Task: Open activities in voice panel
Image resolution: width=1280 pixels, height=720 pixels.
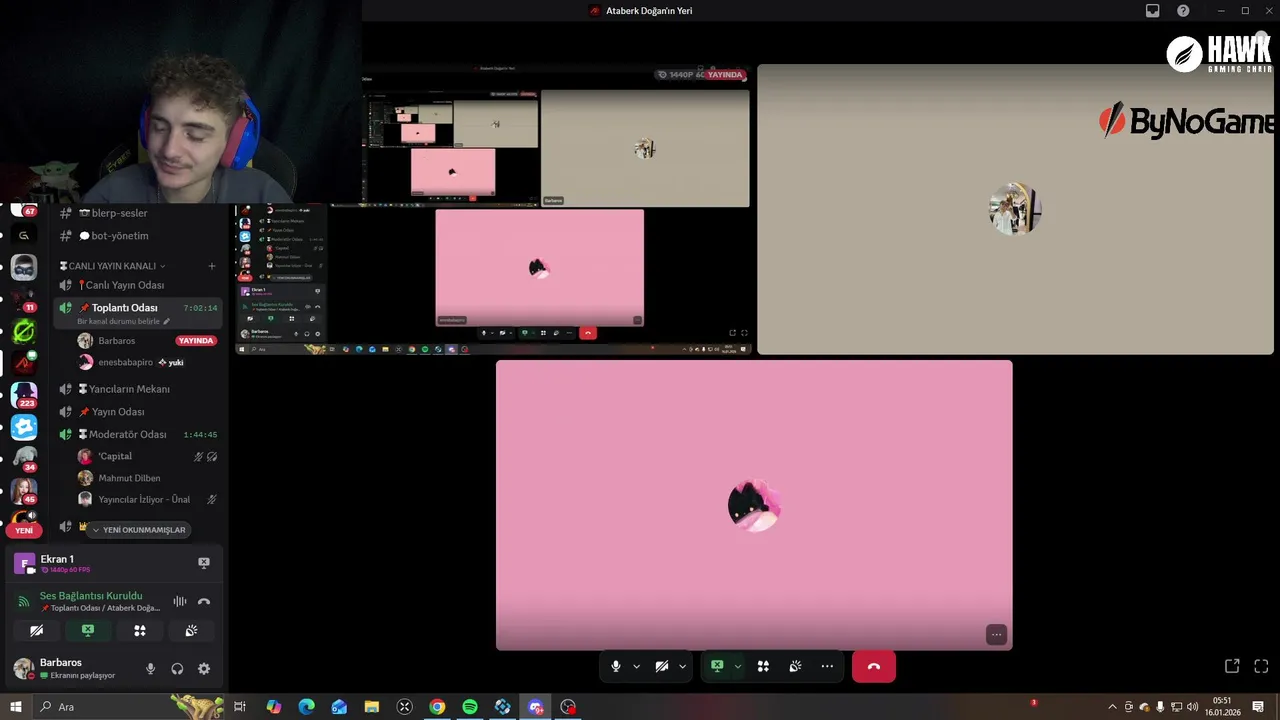Action: point(140,631)
